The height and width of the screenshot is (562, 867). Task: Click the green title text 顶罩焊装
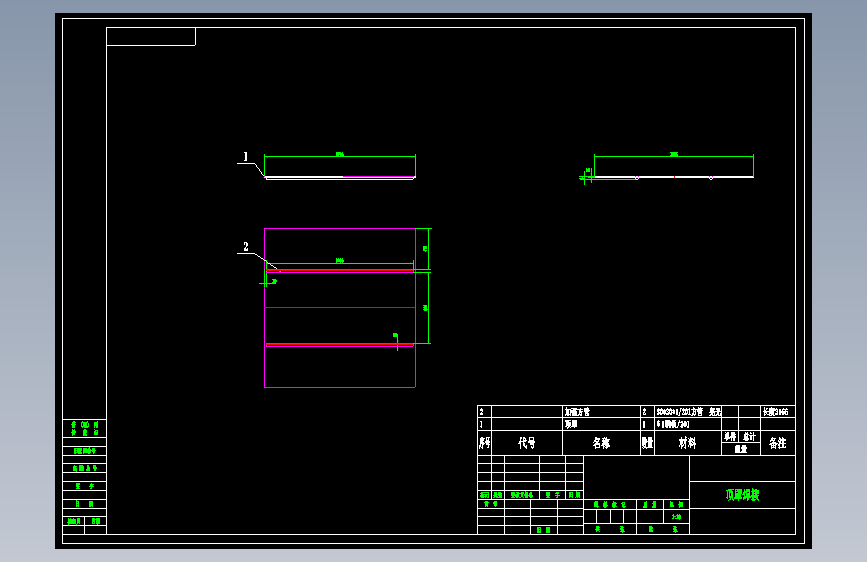coord(742,495)
